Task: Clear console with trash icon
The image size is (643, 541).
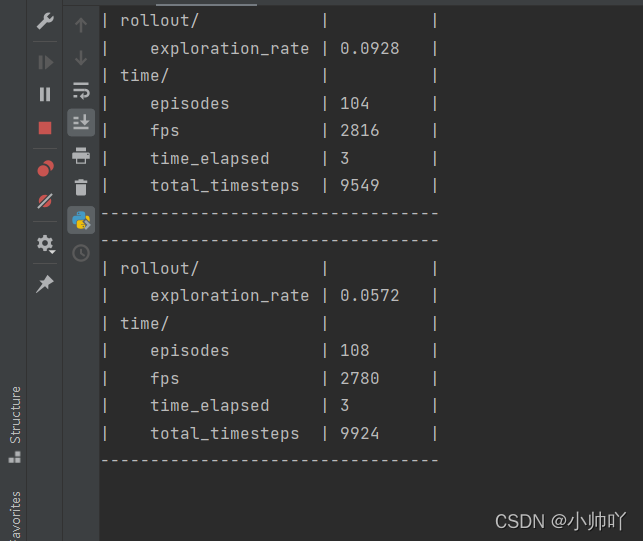Action: point(81,187)
